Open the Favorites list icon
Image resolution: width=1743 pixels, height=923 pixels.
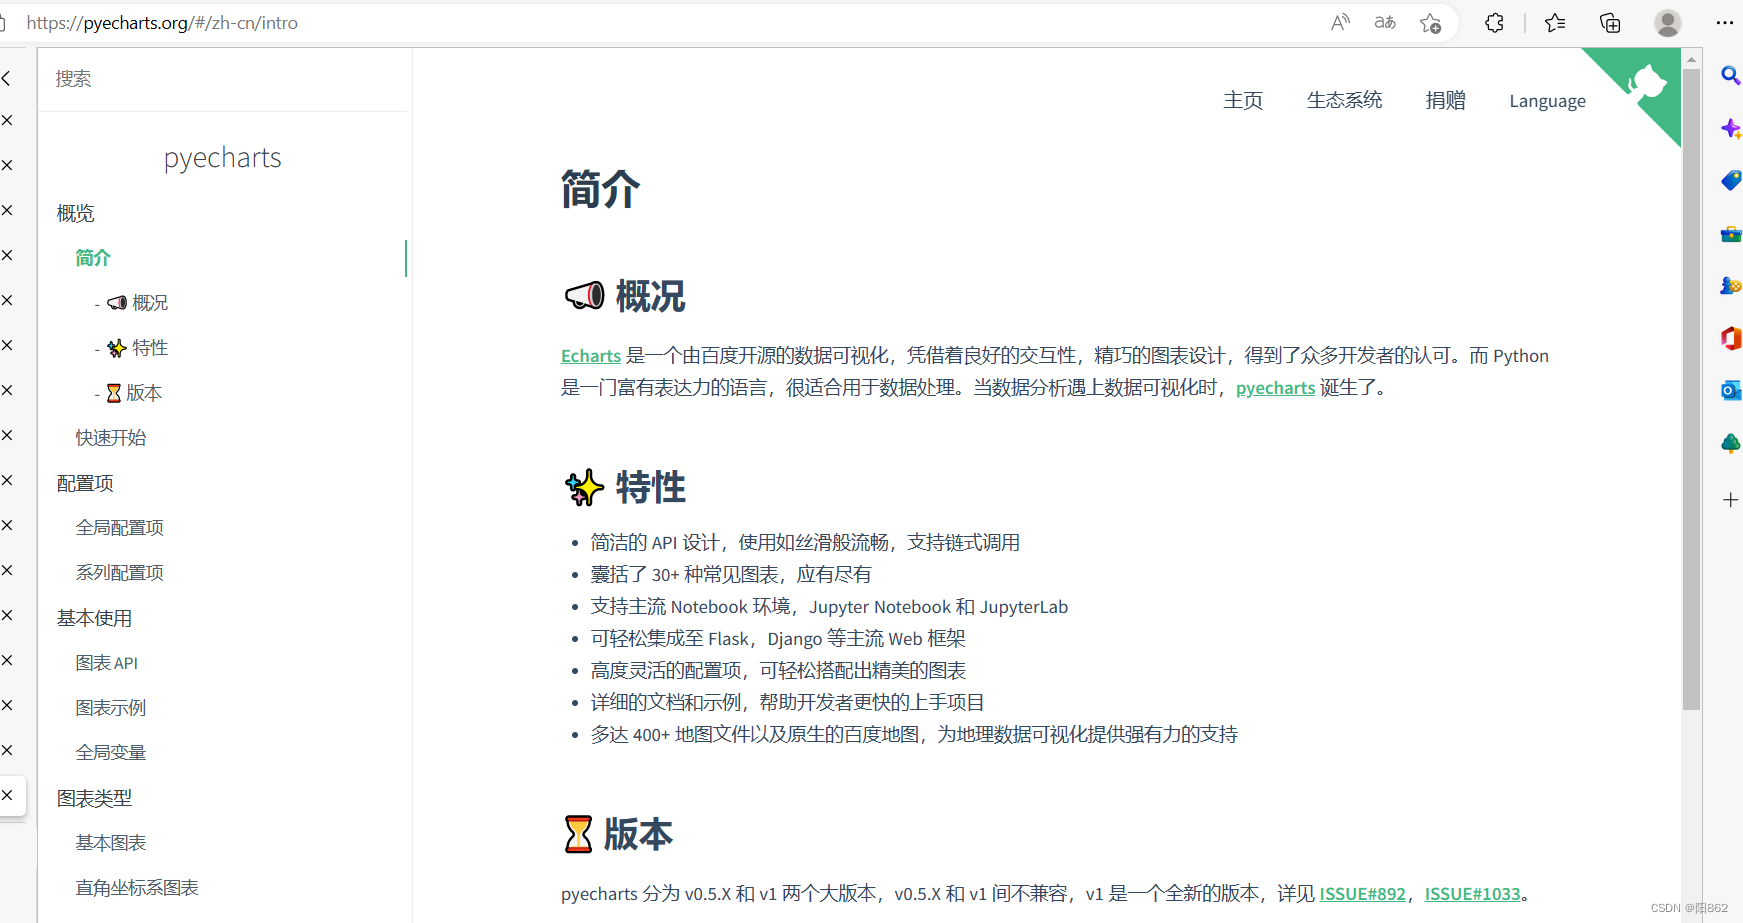[x=1555, y=23]
